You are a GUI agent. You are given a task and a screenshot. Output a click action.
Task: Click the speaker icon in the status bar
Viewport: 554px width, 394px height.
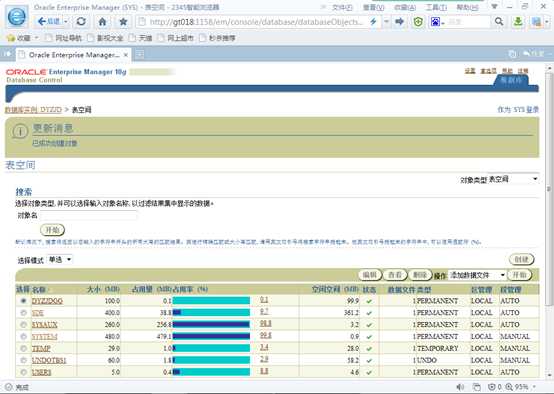[460, 387]
